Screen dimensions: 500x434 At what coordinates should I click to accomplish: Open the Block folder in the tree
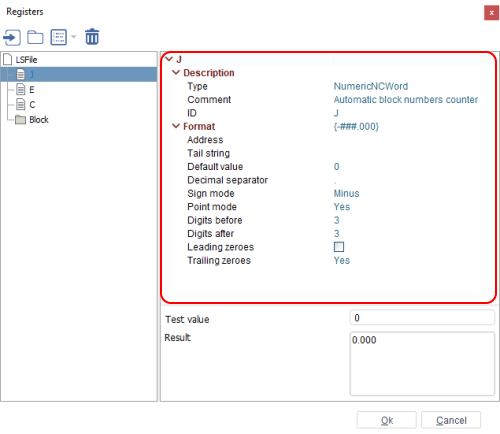(x=39, y=120)
